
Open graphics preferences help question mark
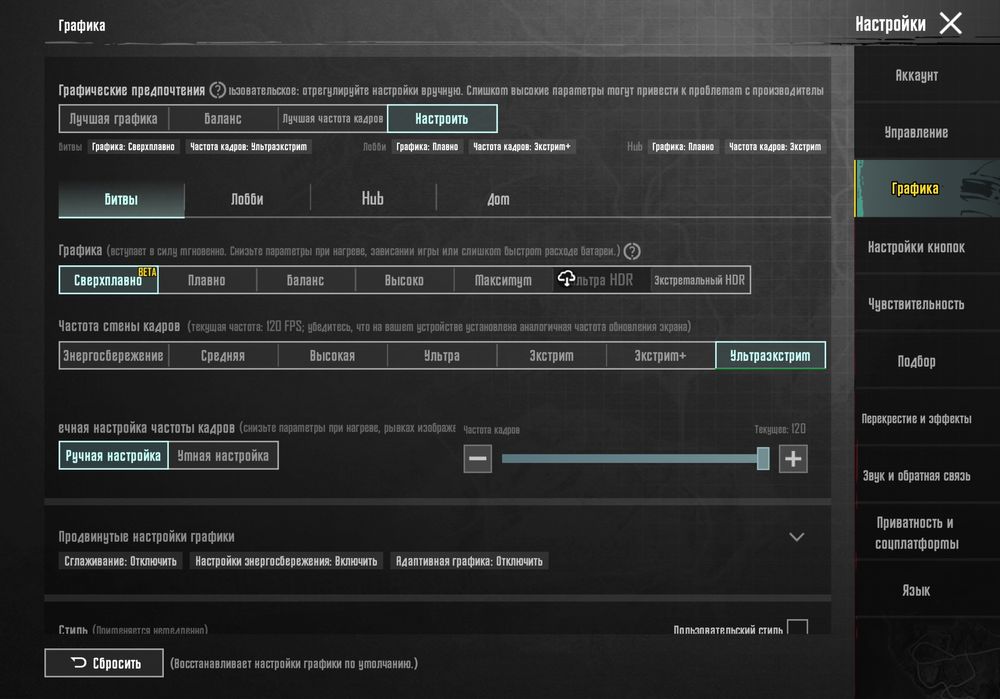[217, 90]
